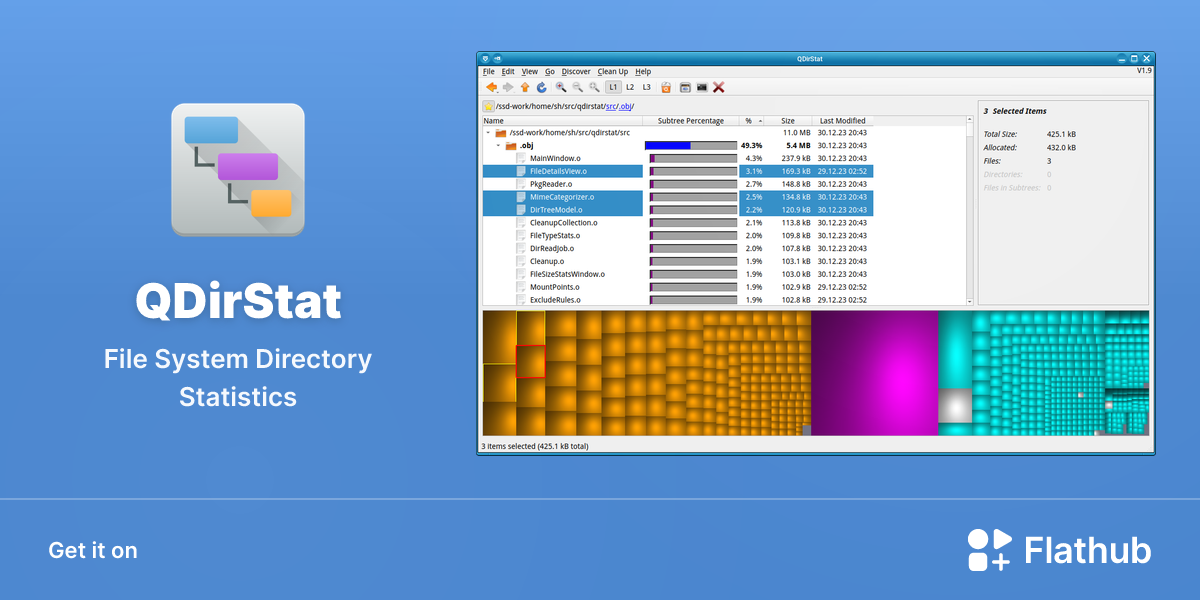Screen dimensions: 1200x600
Task: Open file manager here from toolbar
Action: tap(685, 87)
